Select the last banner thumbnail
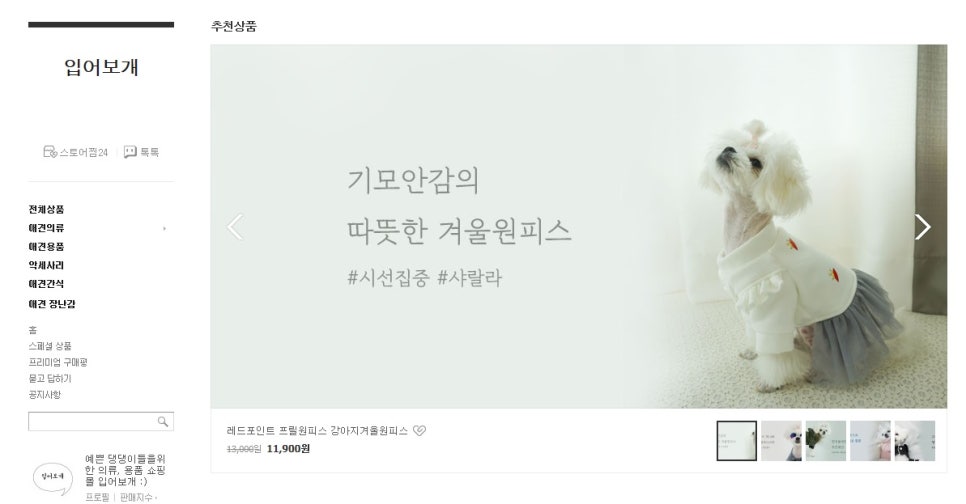The image size is (966, 504). (x=915, y=441)
